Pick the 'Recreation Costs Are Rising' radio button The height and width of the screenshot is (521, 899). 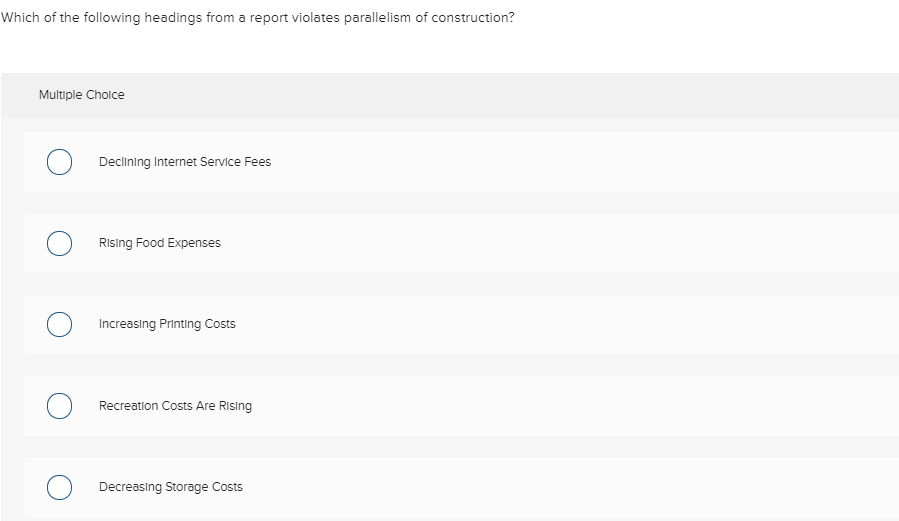point(59,406)
